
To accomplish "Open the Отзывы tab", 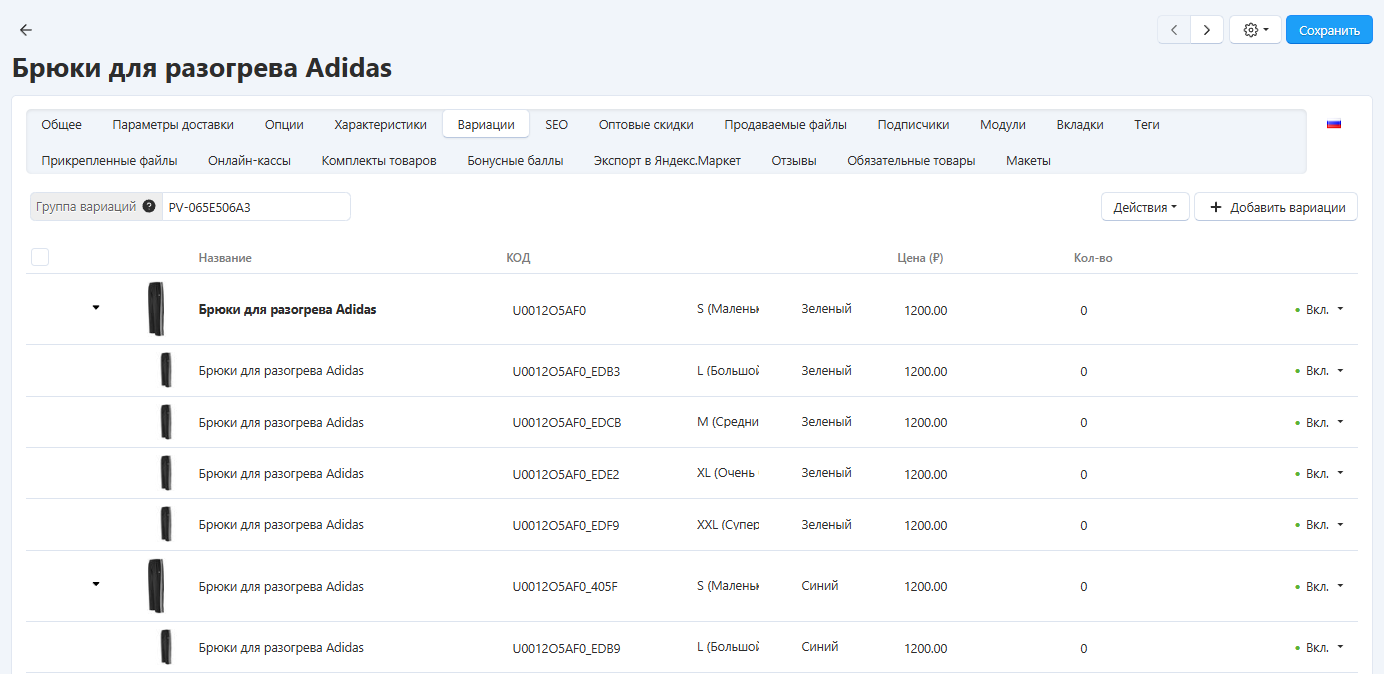I will coord(794,160).
